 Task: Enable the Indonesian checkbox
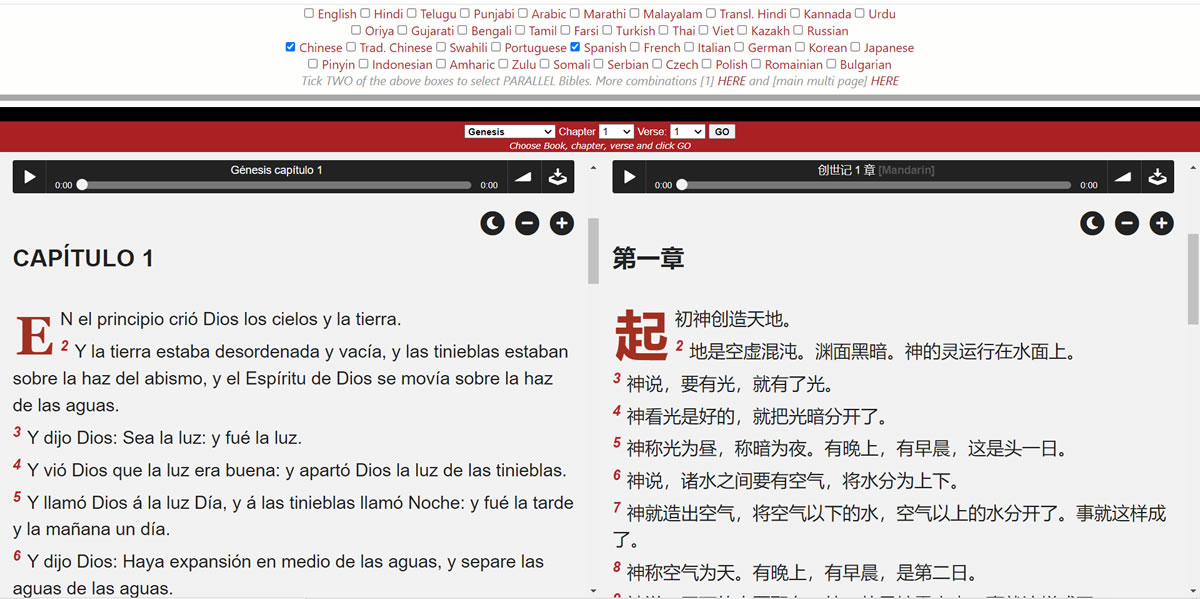[x=364, y=64]
